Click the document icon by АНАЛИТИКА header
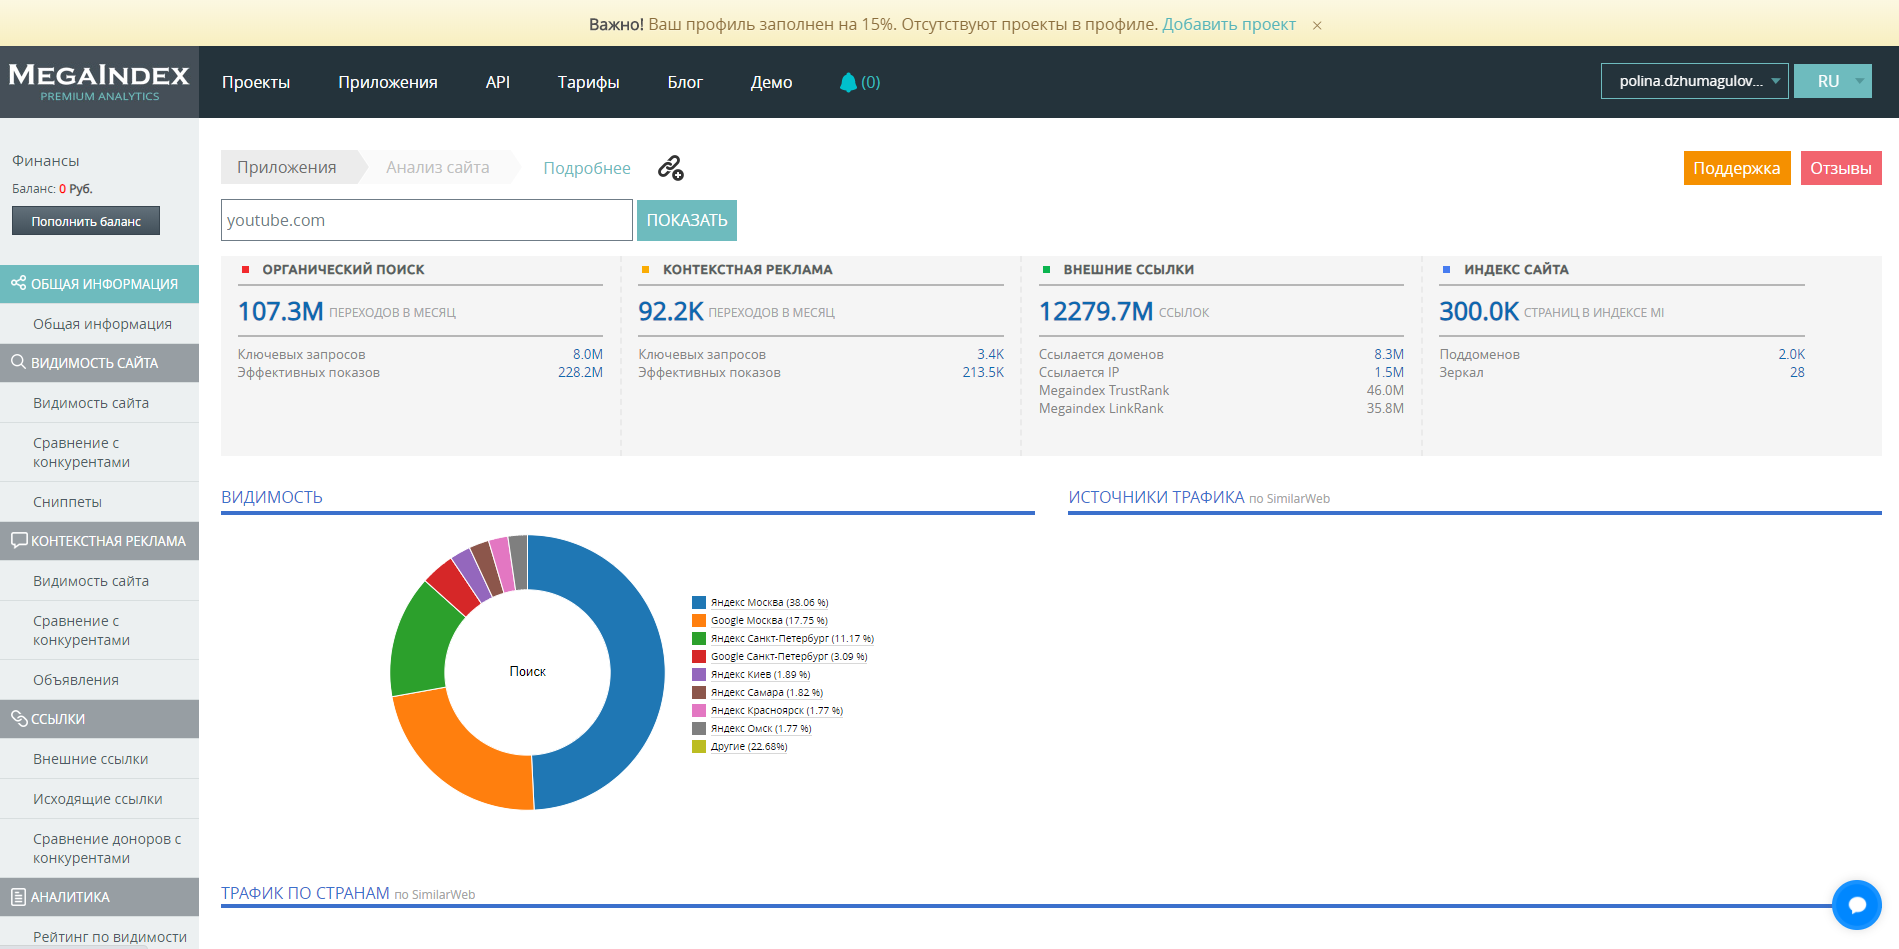This screenshot has width=1899, height=949. [18, 897]
